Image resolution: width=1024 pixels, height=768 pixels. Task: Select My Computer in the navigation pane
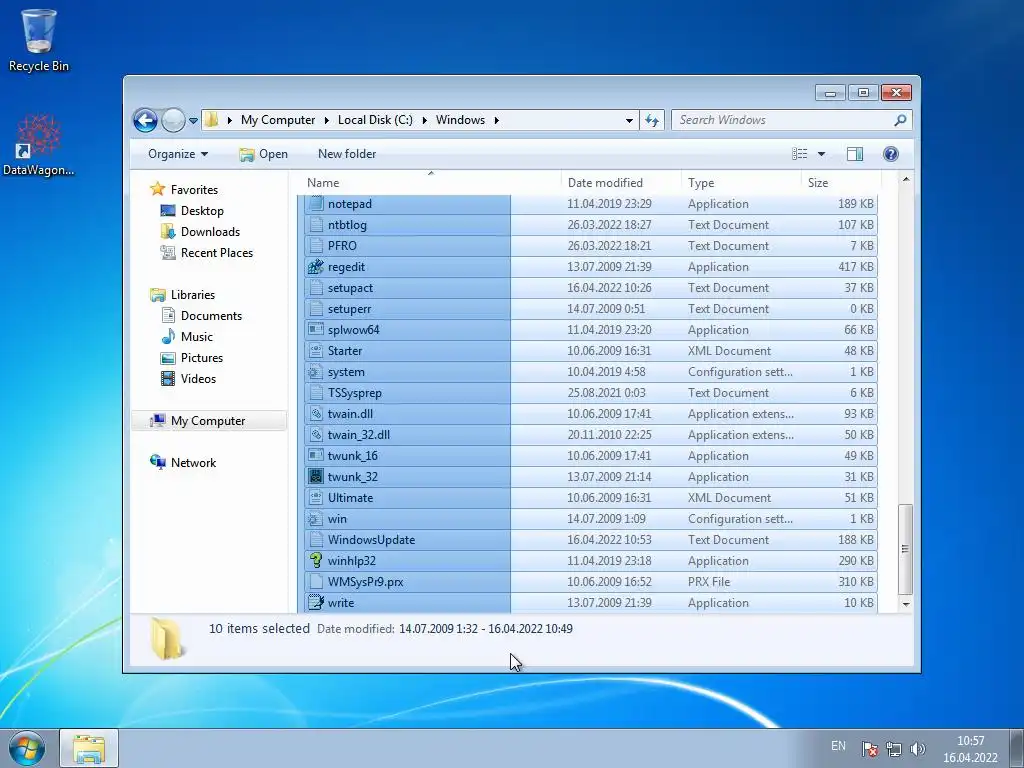coord(209,421)
